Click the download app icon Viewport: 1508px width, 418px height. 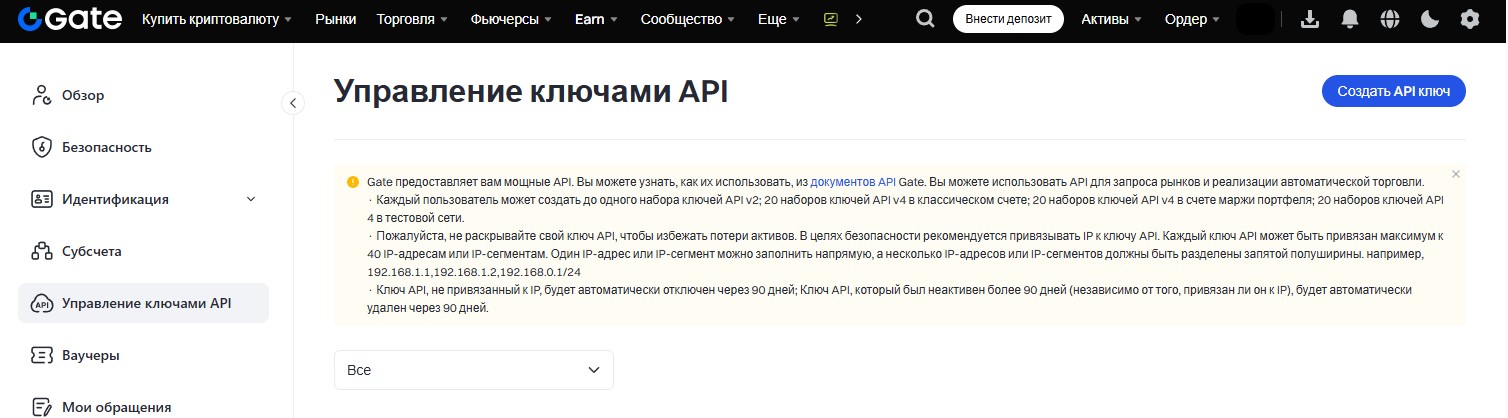click(x=1310, y=19)
